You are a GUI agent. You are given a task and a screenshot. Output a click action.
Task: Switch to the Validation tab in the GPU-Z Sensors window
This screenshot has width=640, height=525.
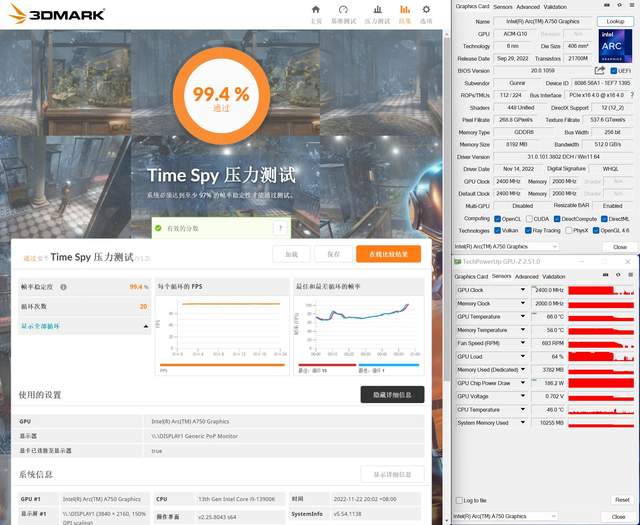(x=553, y=276)
